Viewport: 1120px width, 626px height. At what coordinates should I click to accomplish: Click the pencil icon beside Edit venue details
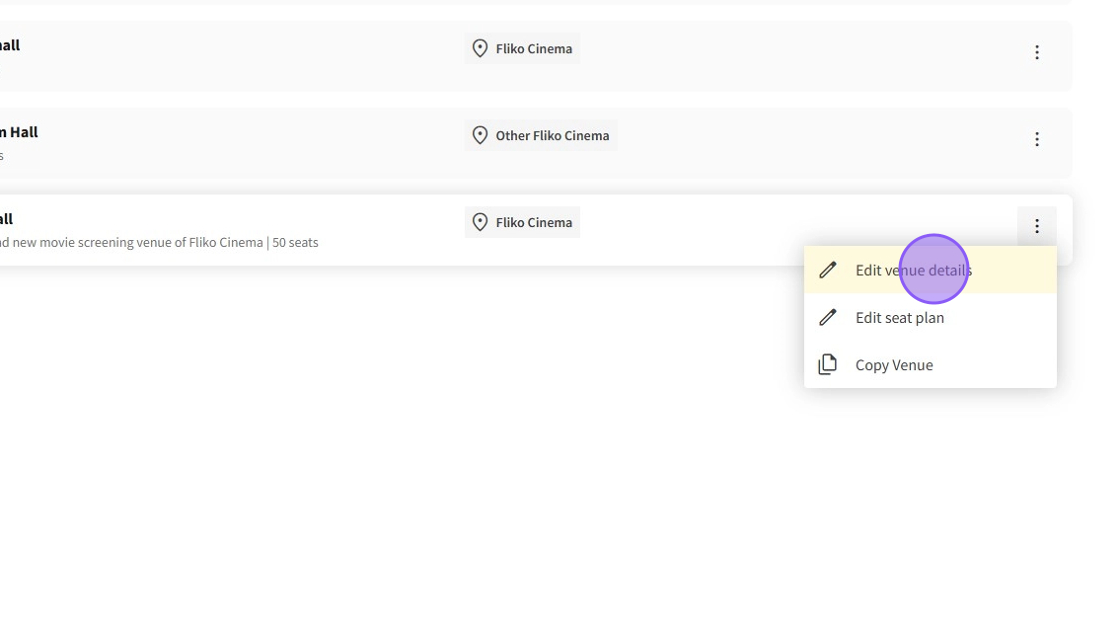tap(827, 270)
